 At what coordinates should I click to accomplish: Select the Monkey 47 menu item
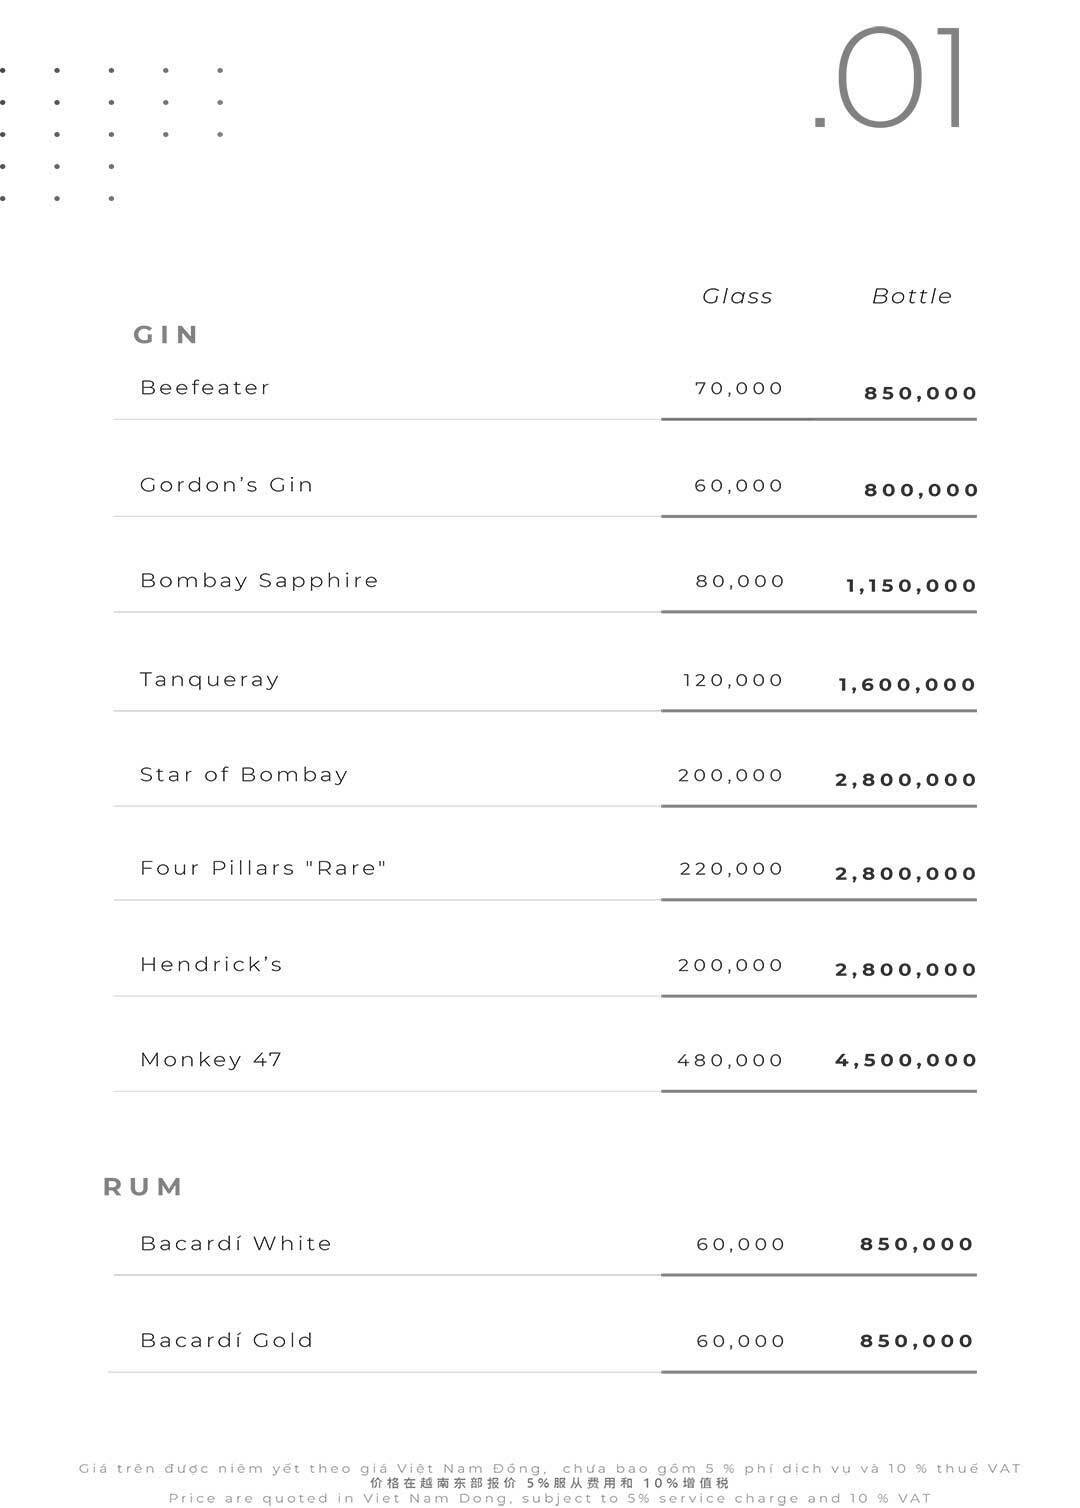coord(211,1060)
